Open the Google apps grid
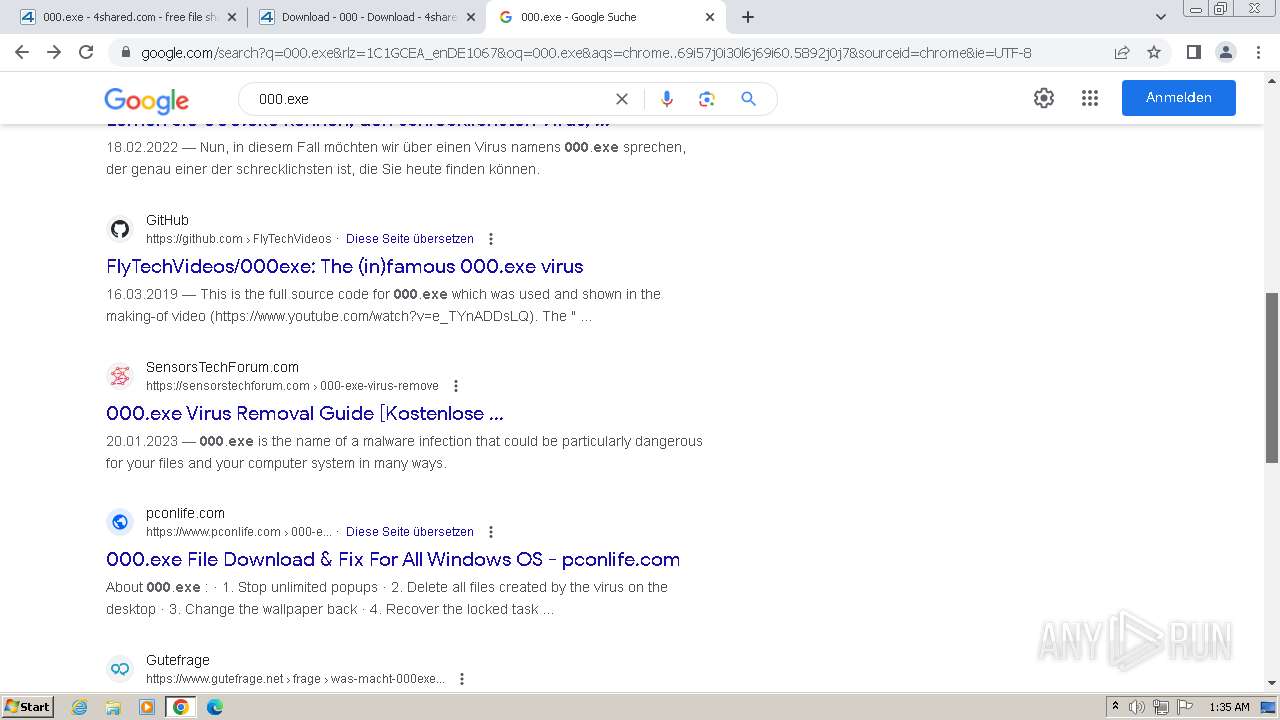Image resolution: width=1280 pixels, height=720 pixels. (1090, 98)
